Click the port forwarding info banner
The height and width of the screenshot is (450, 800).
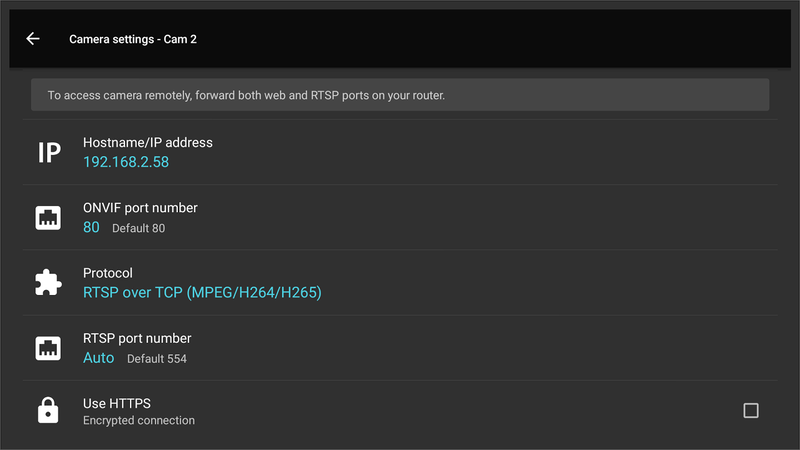point(400,95)
